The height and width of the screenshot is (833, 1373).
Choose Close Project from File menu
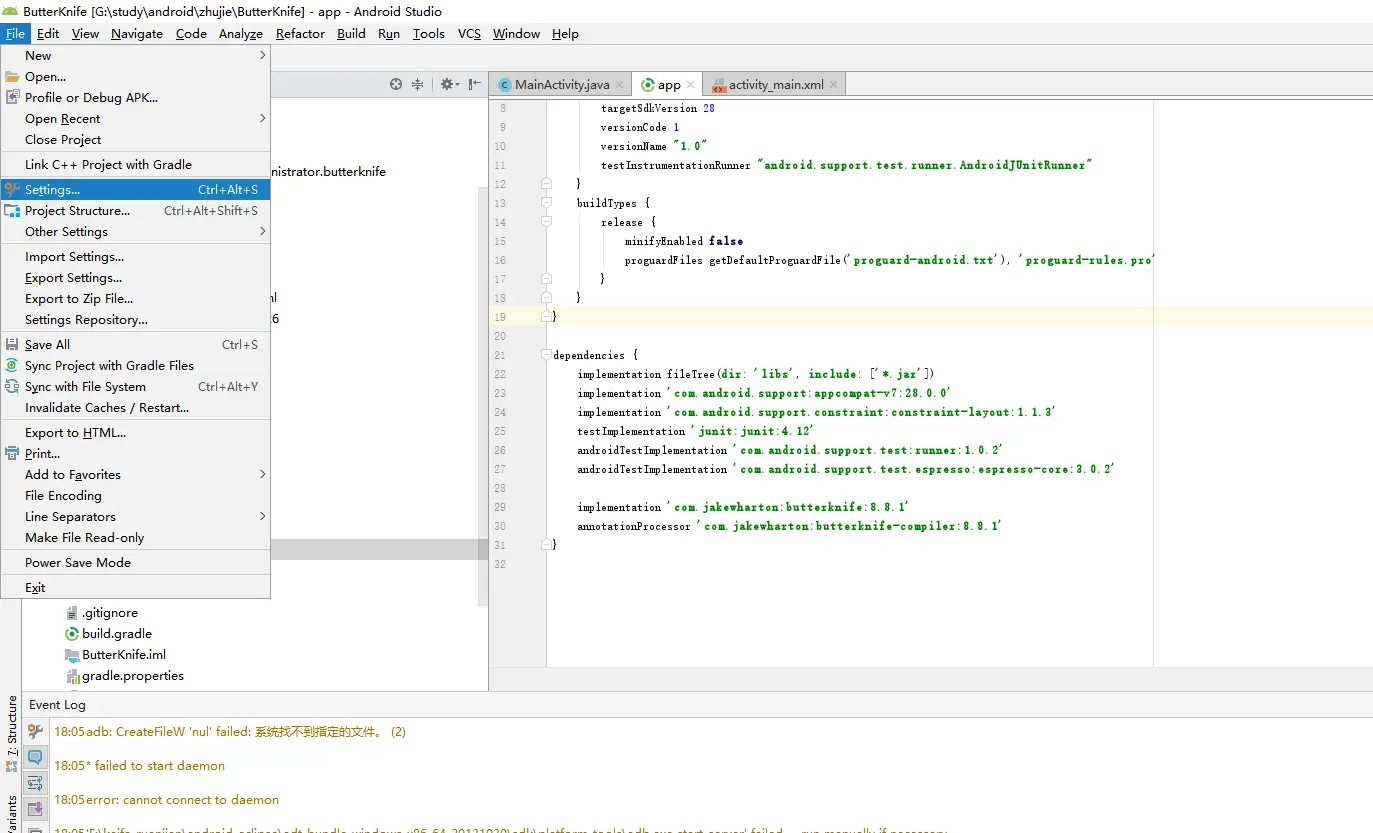tap(135, 139)
